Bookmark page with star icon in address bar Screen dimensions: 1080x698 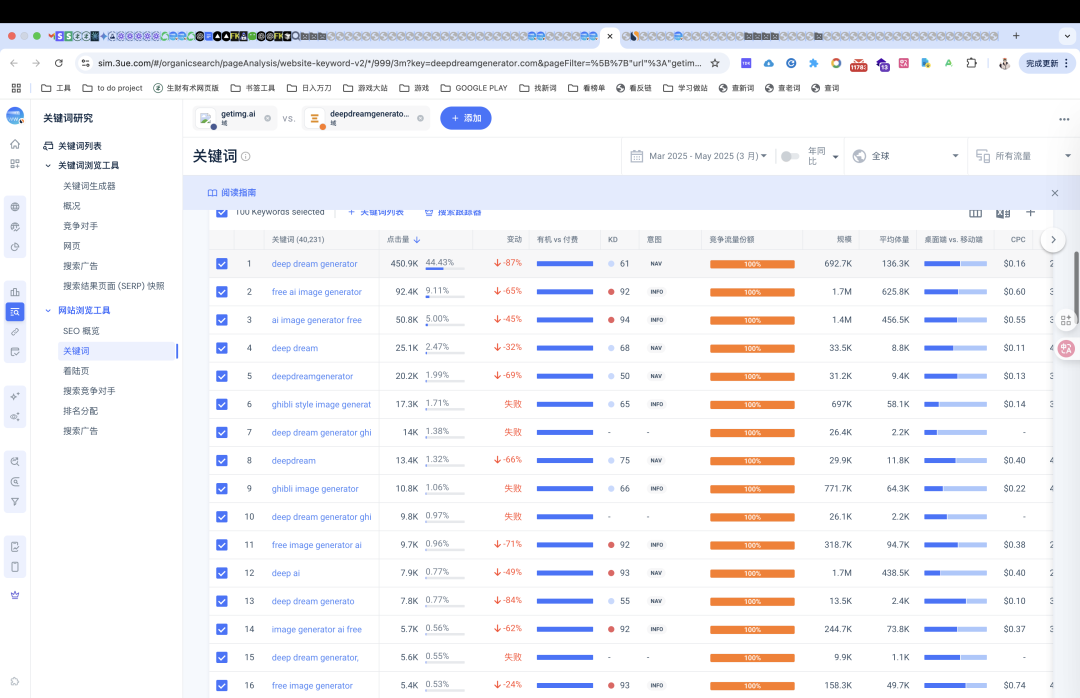tap(715, 63)
